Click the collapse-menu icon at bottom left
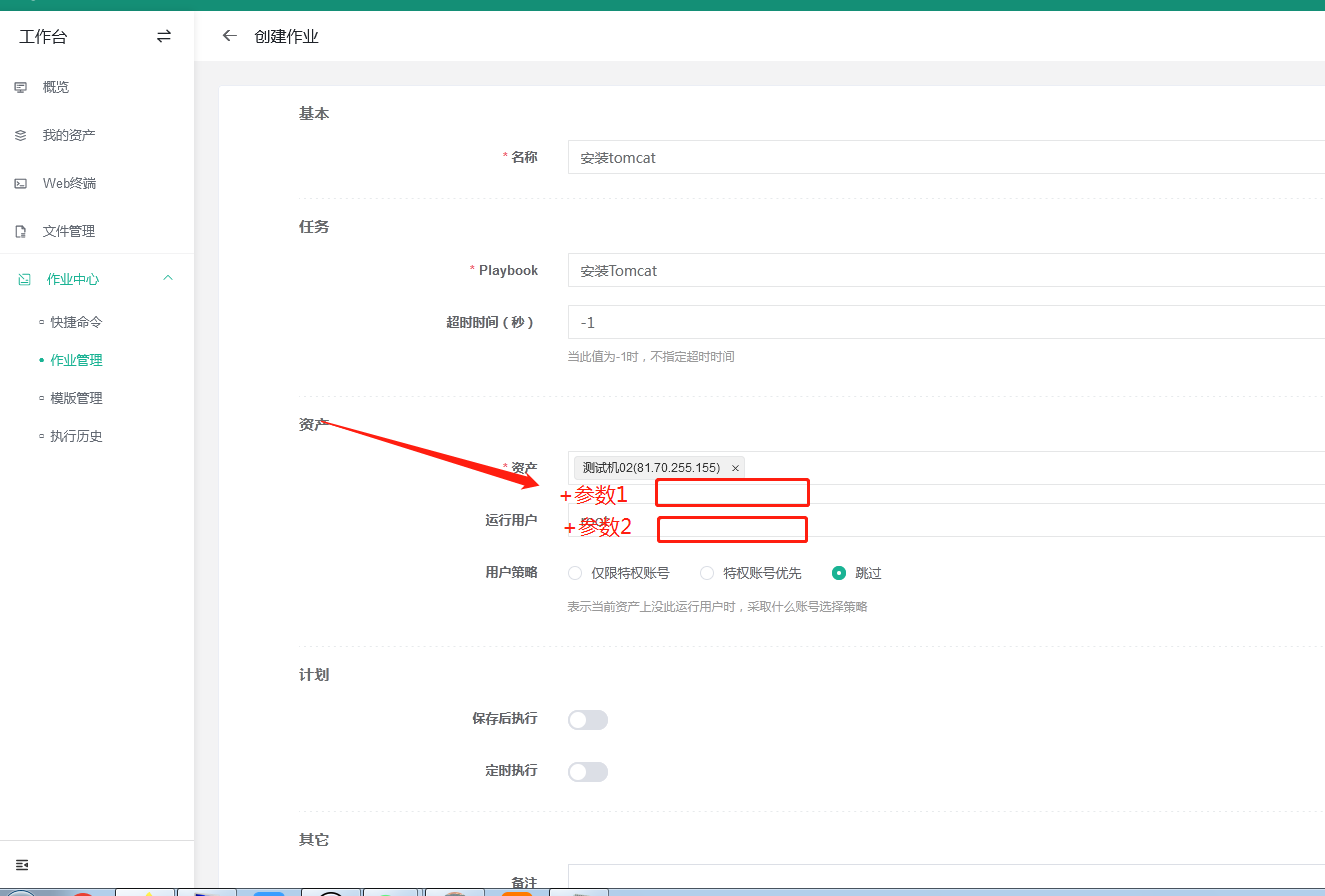 21,864
